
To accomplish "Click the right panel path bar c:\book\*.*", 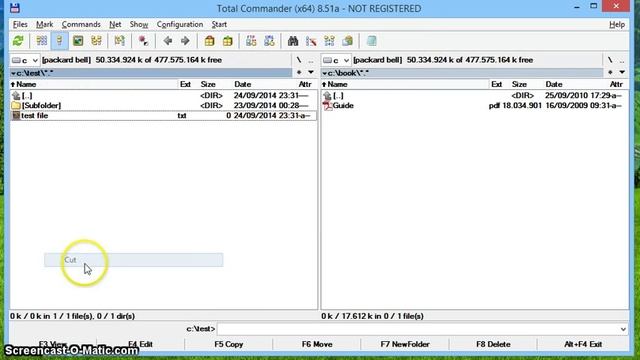I will click(x=462, y=73).
